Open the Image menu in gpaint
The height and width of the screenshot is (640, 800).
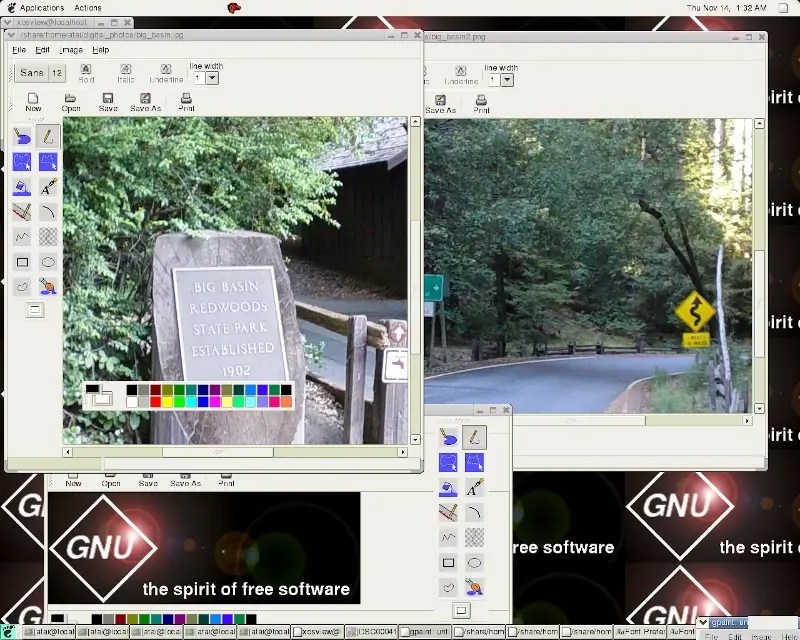coord(70,49)
